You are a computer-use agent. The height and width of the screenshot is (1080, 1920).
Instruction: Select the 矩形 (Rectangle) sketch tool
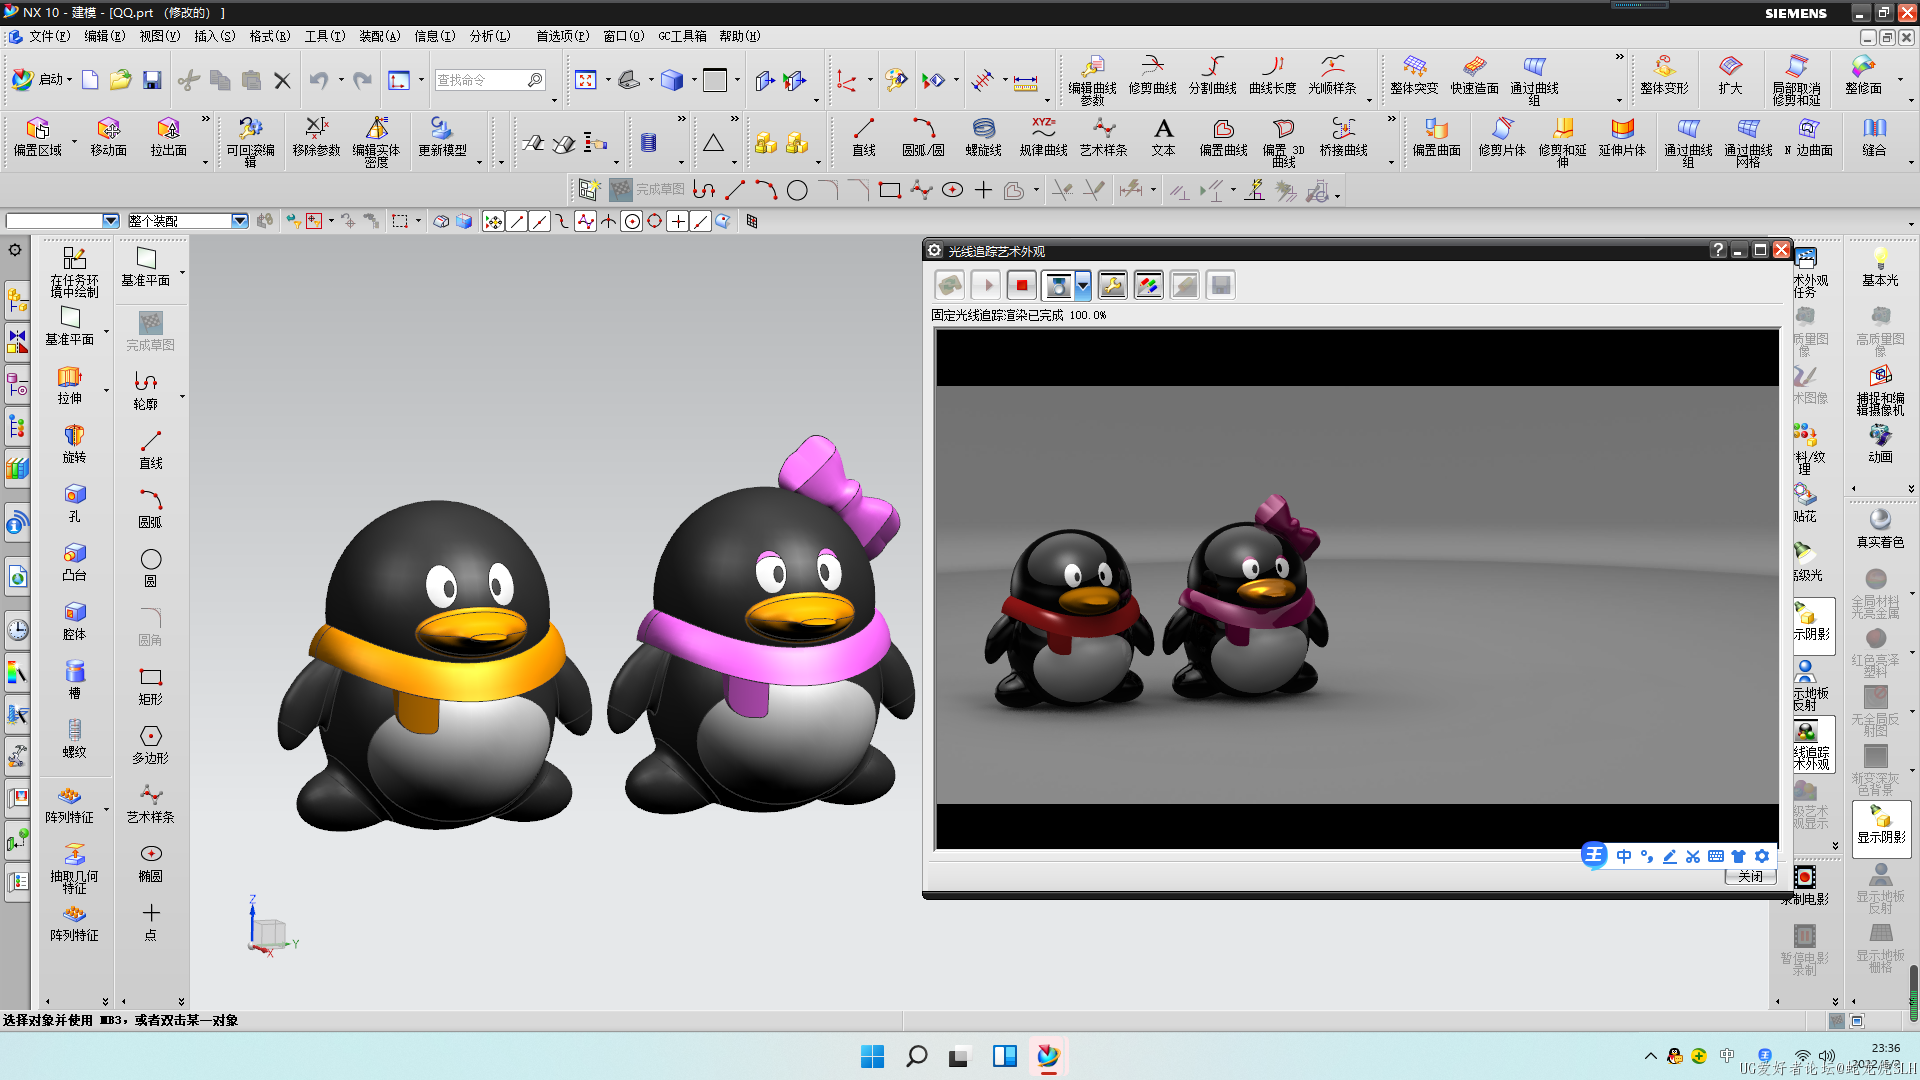(x=150, y=686)
